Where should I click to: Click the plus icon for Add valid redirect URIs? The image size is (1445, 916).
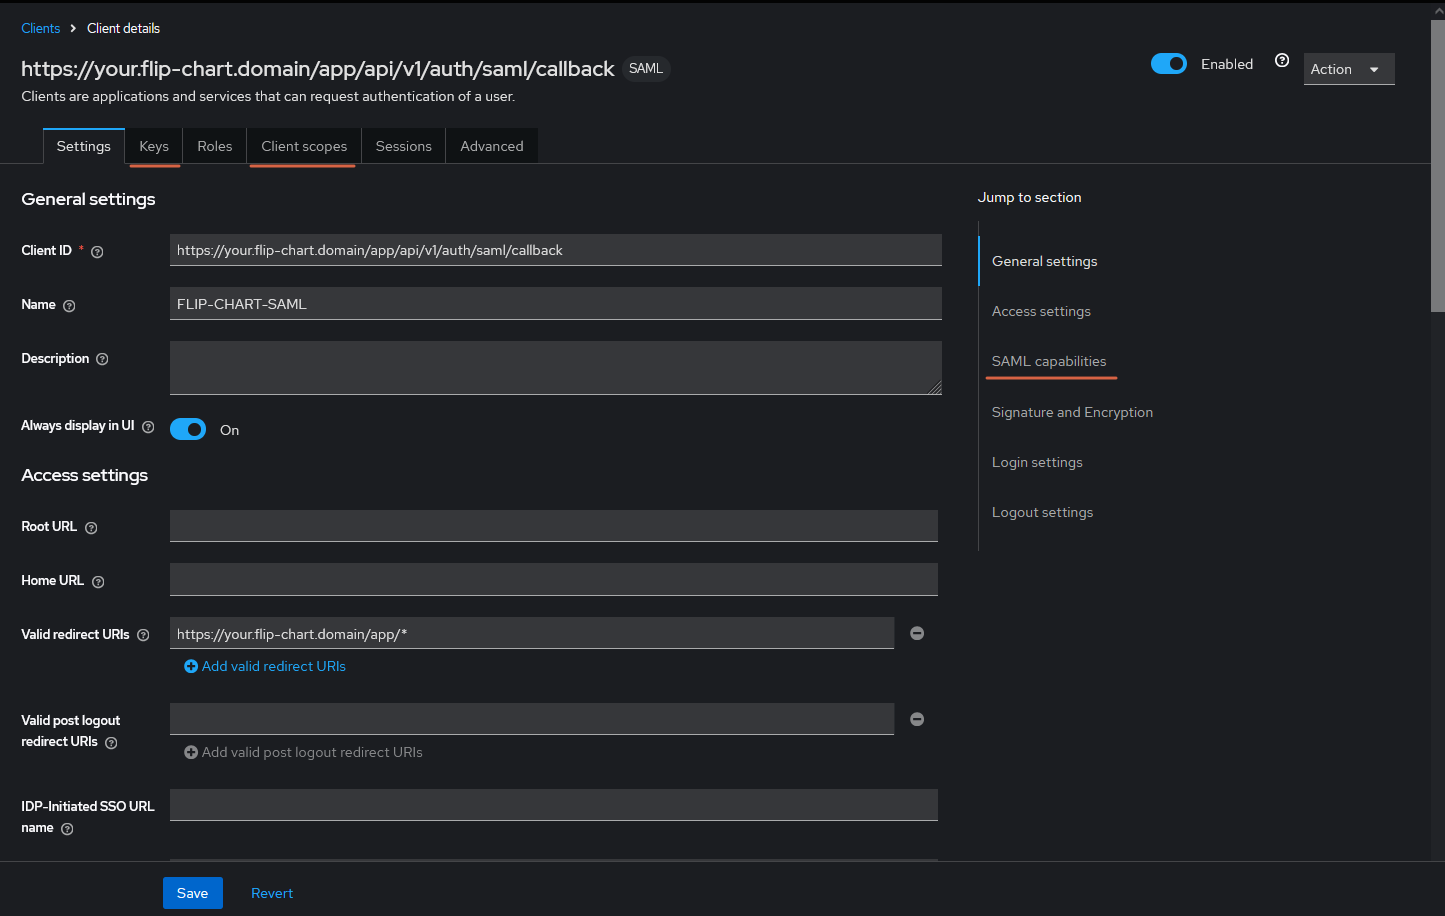(x=191, y=666)
